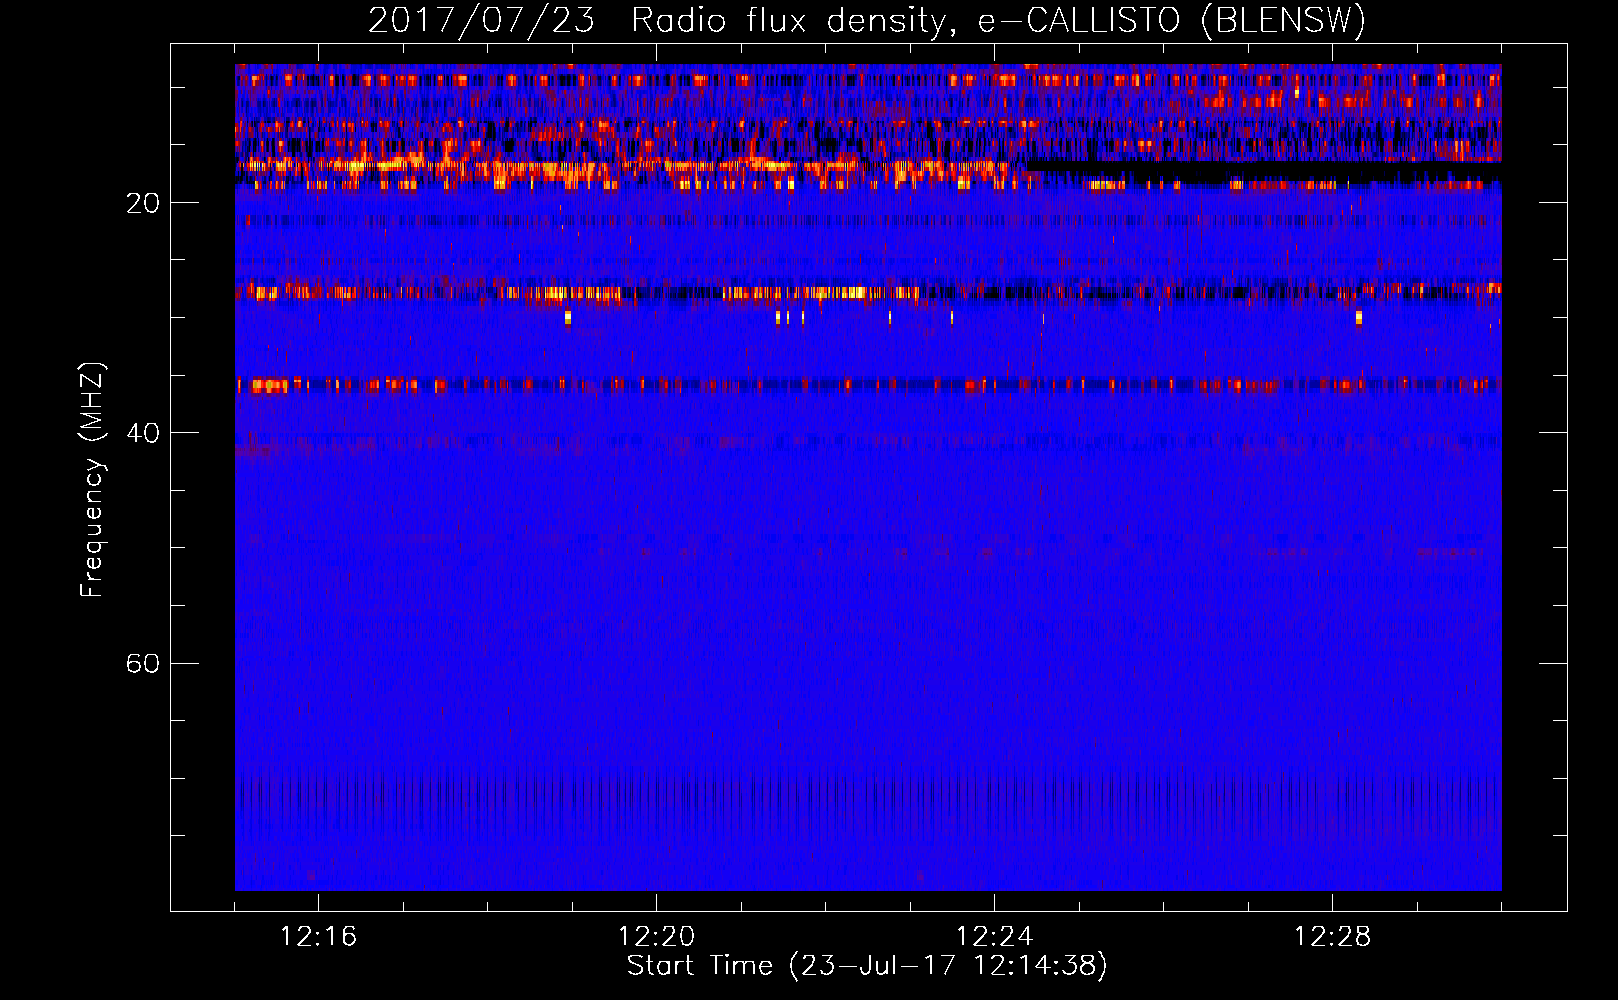The width and height of the screenshot is (1618, 1000).
Task: Click the 12:28 time tick label
Action: tap(1332, 937)
